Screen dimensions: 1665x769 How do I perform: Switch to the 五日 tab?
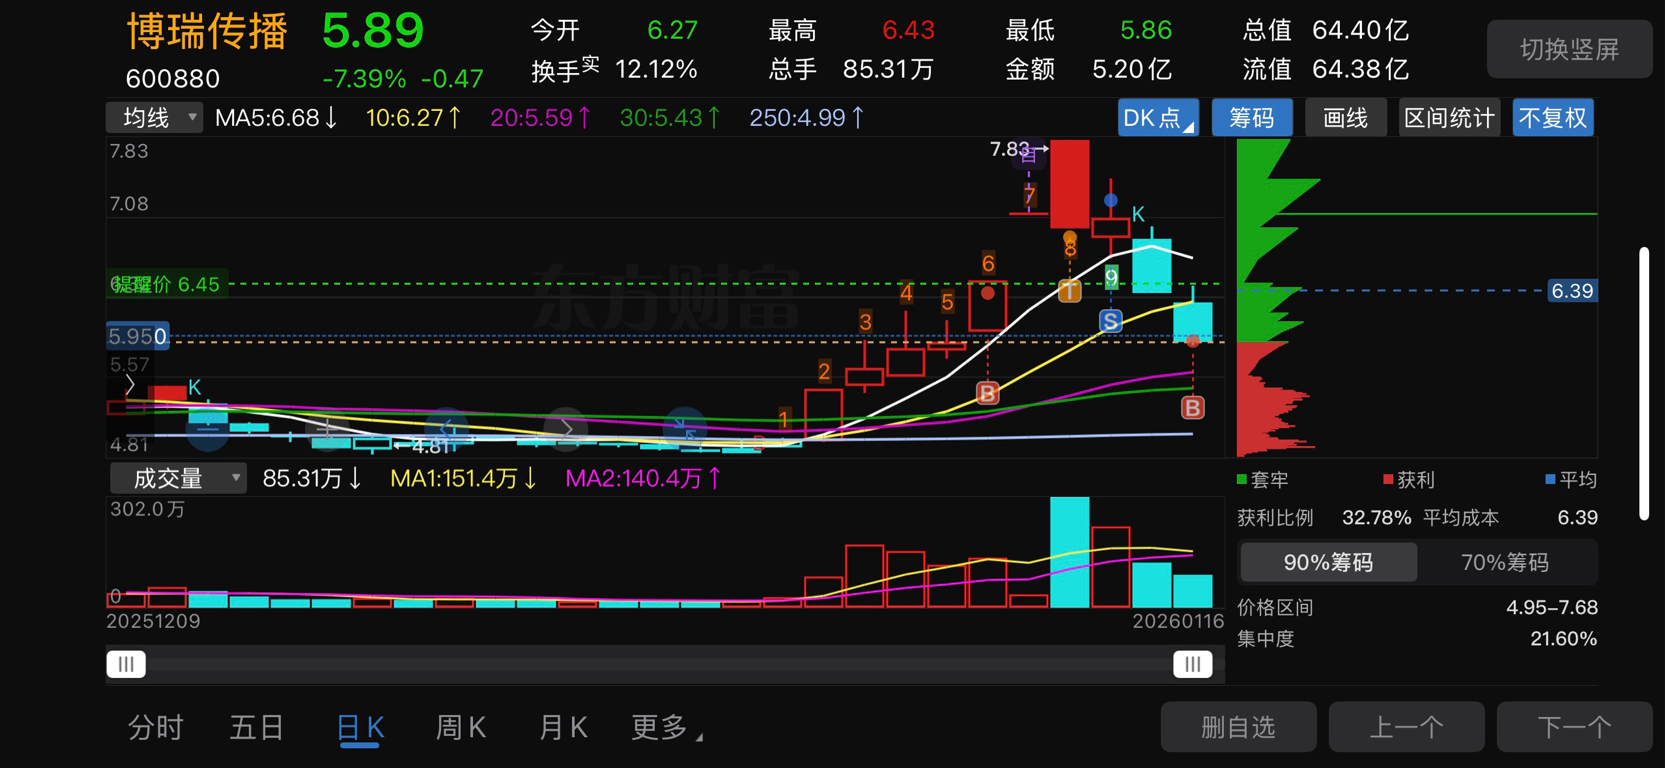tap(257, 727)
